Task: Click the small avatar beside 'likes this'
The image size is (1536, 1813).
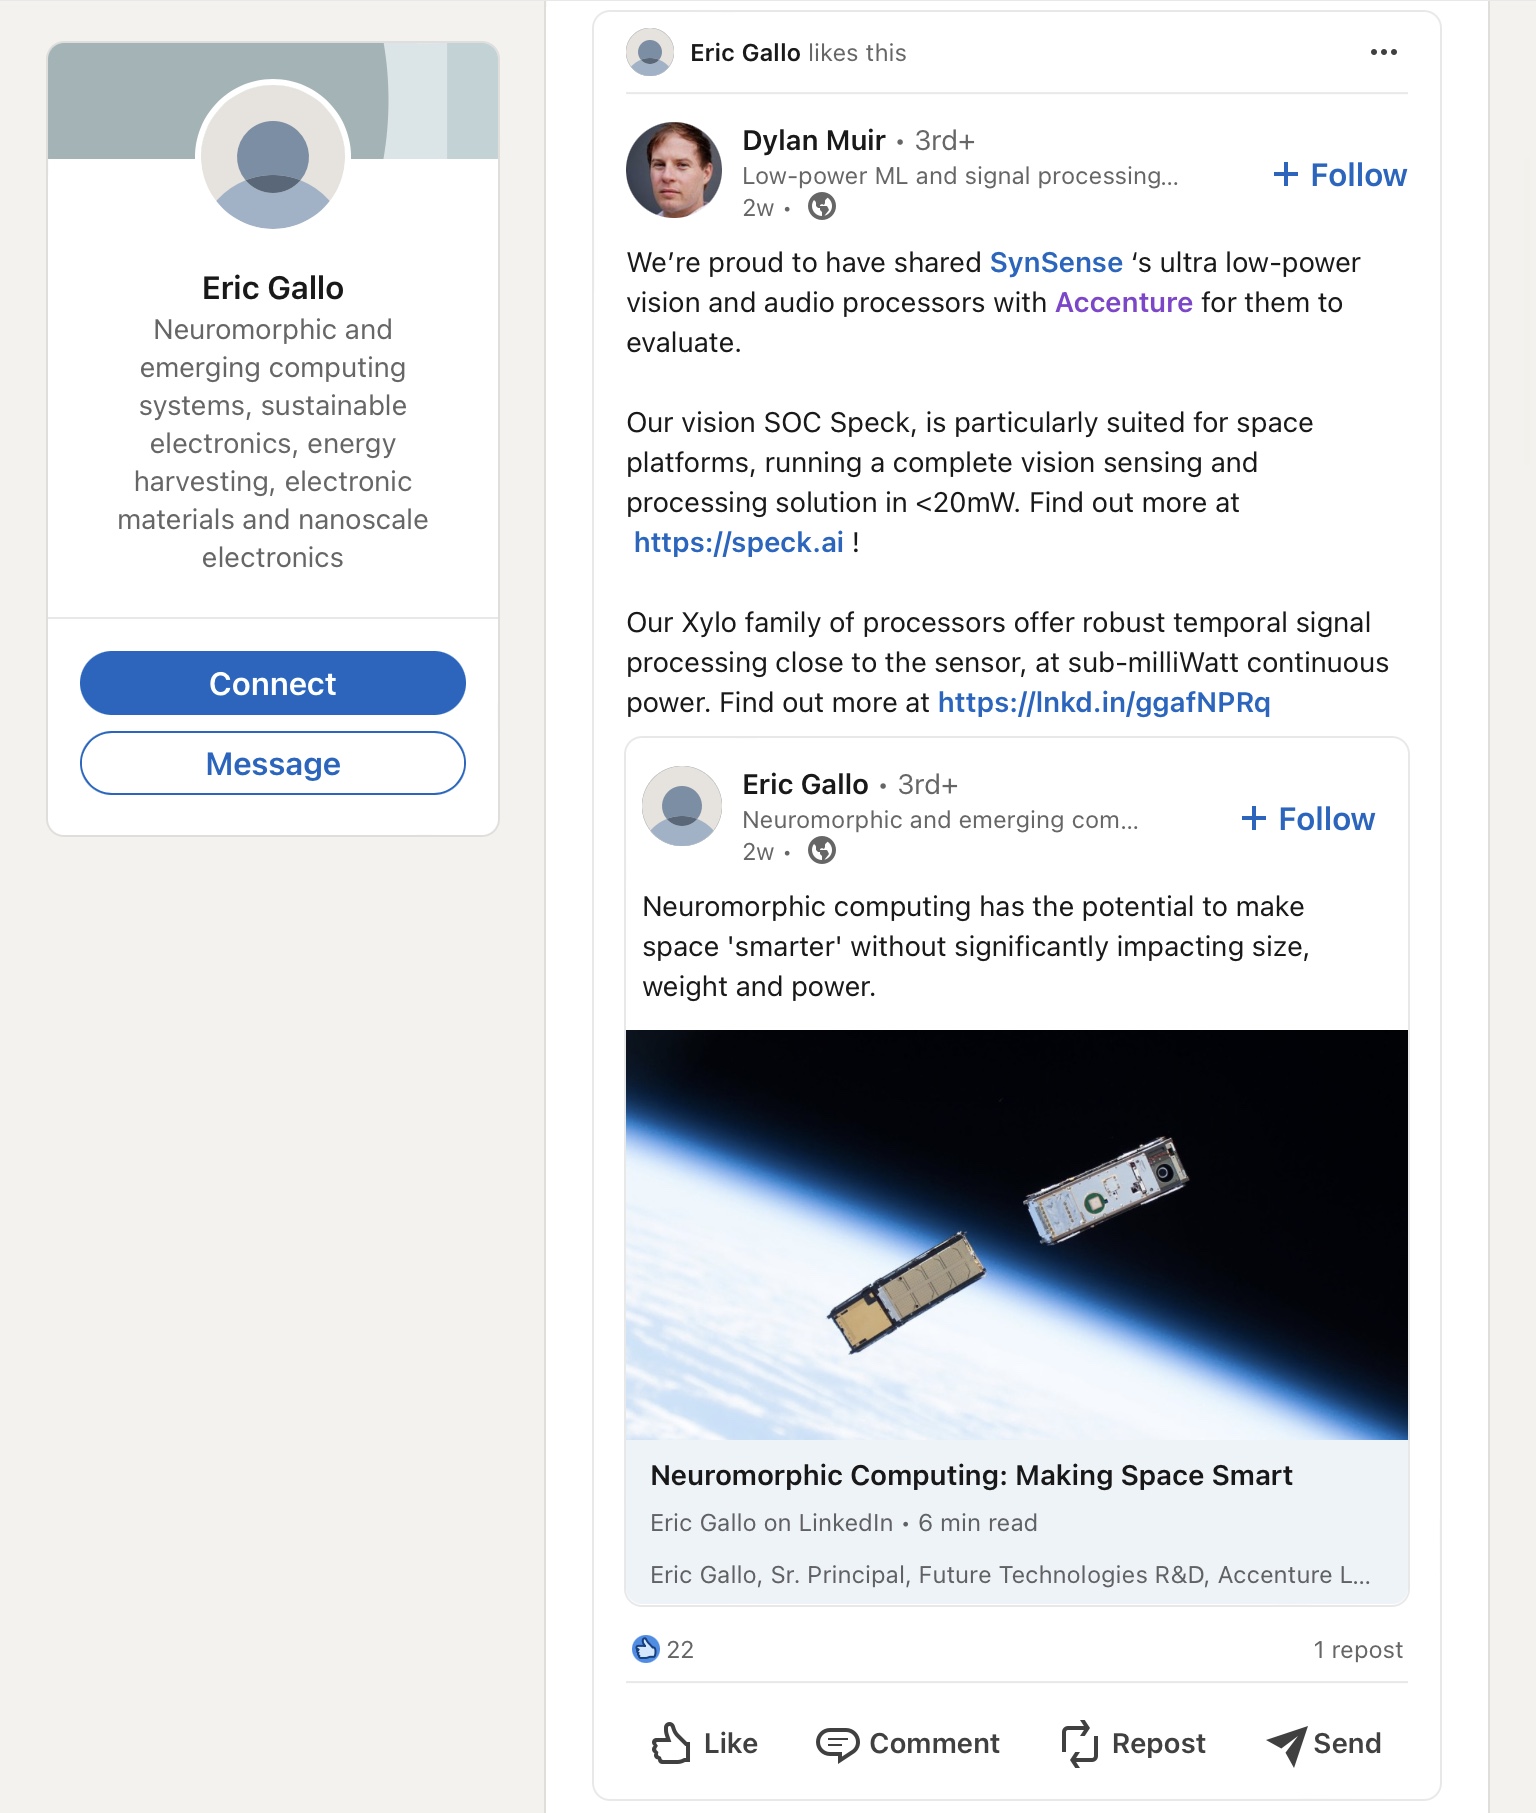Action: pyautogui.click(x=650, y=52)
